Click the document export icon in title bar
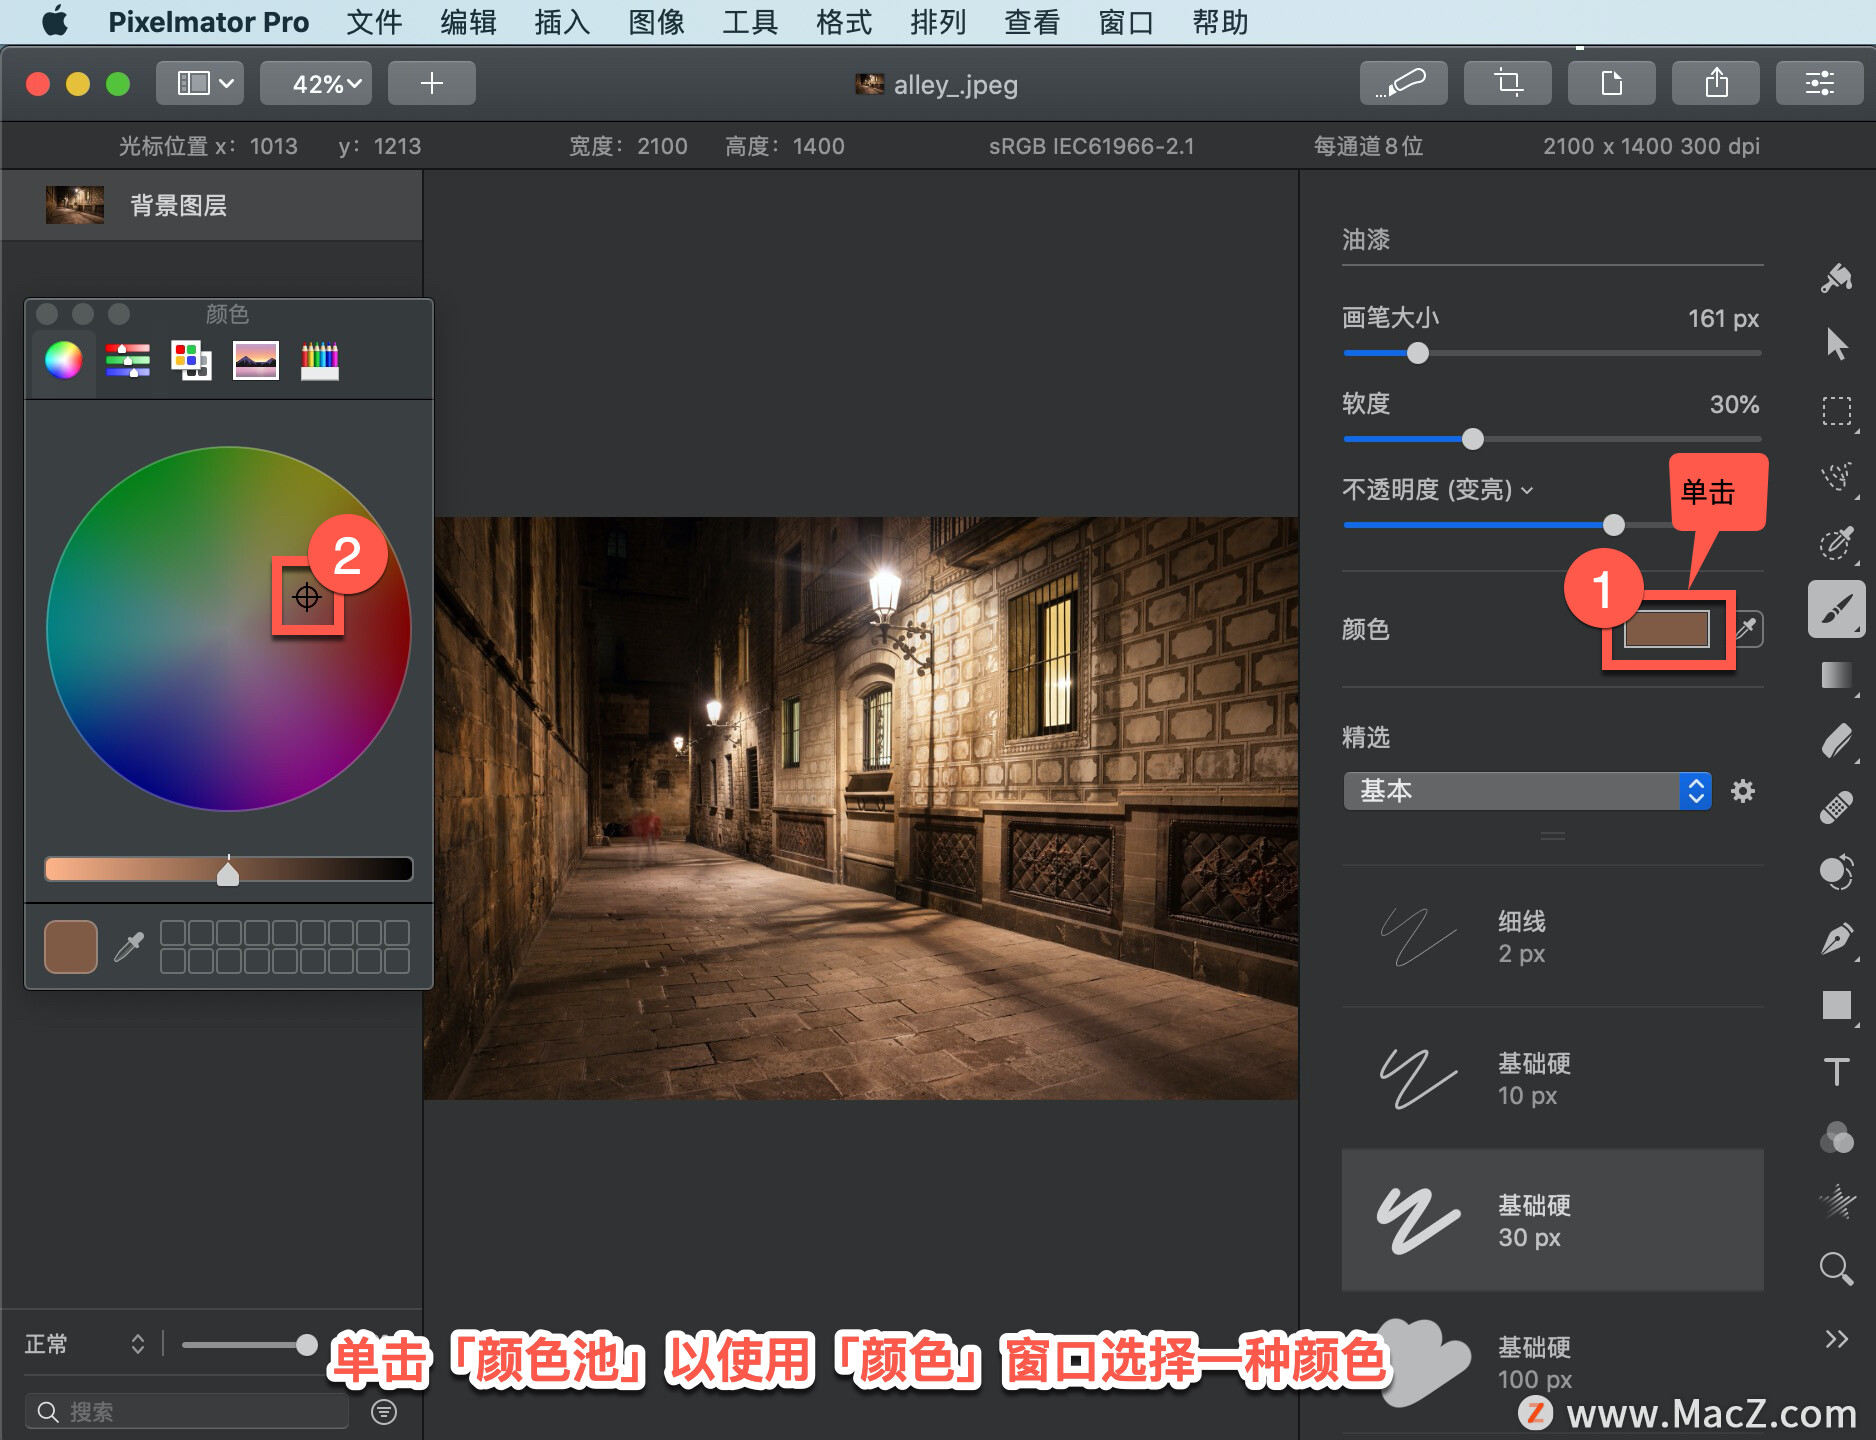Image resolution: width=1876 pixels, height=1440 pixels. pyautogui.click(x=1611, y=83)
